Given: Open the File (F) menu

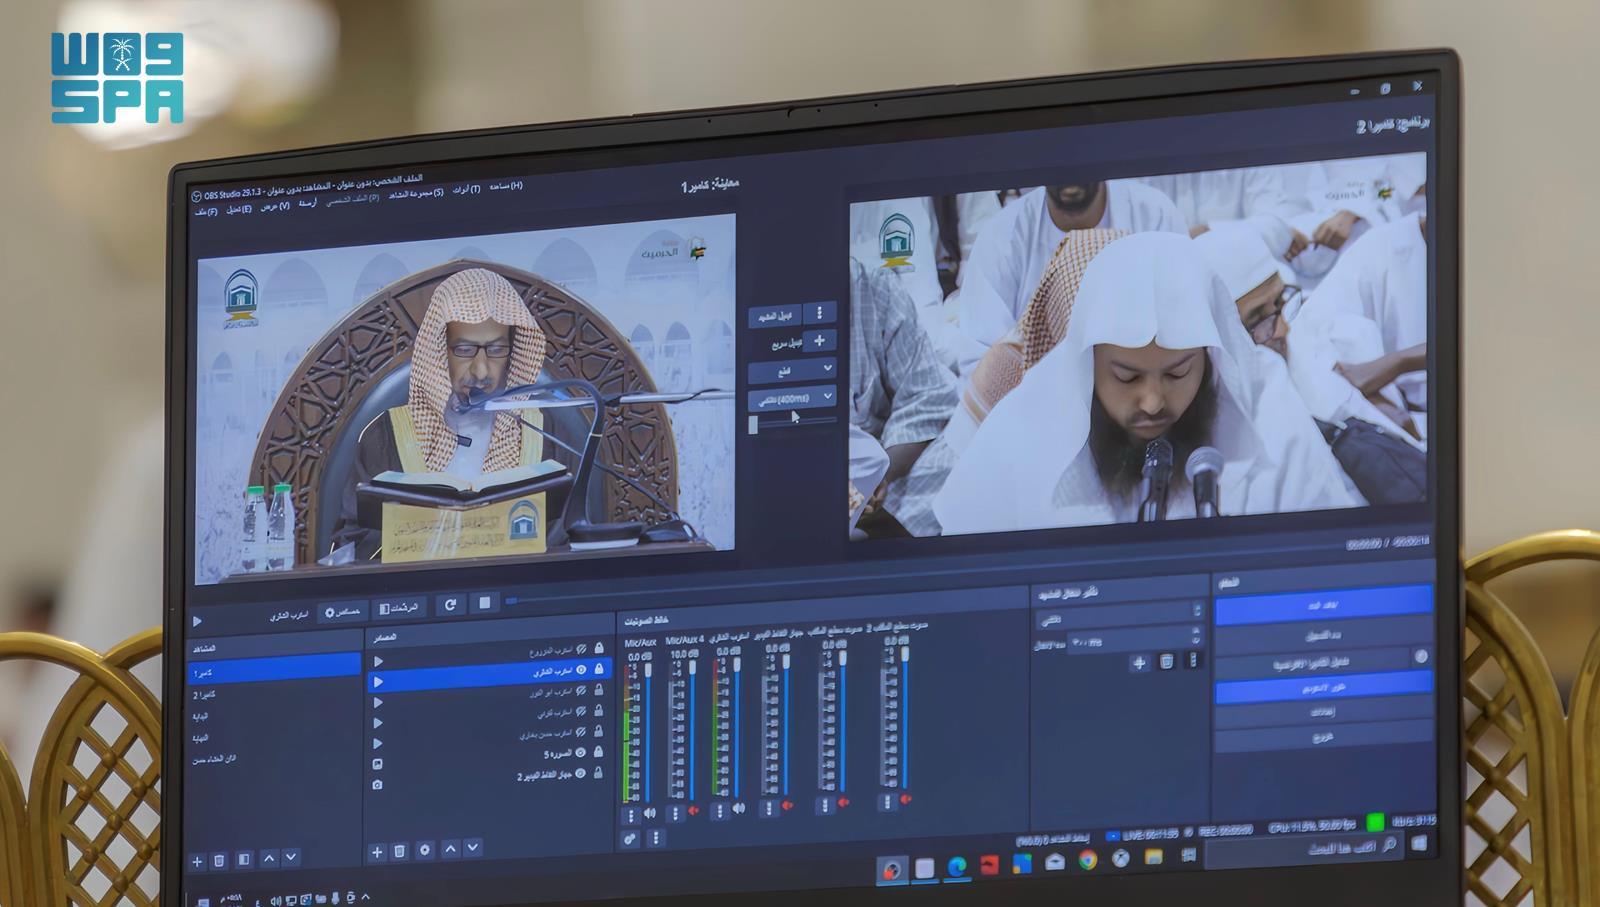Looking at the screenshot, I should click(206, 212).
